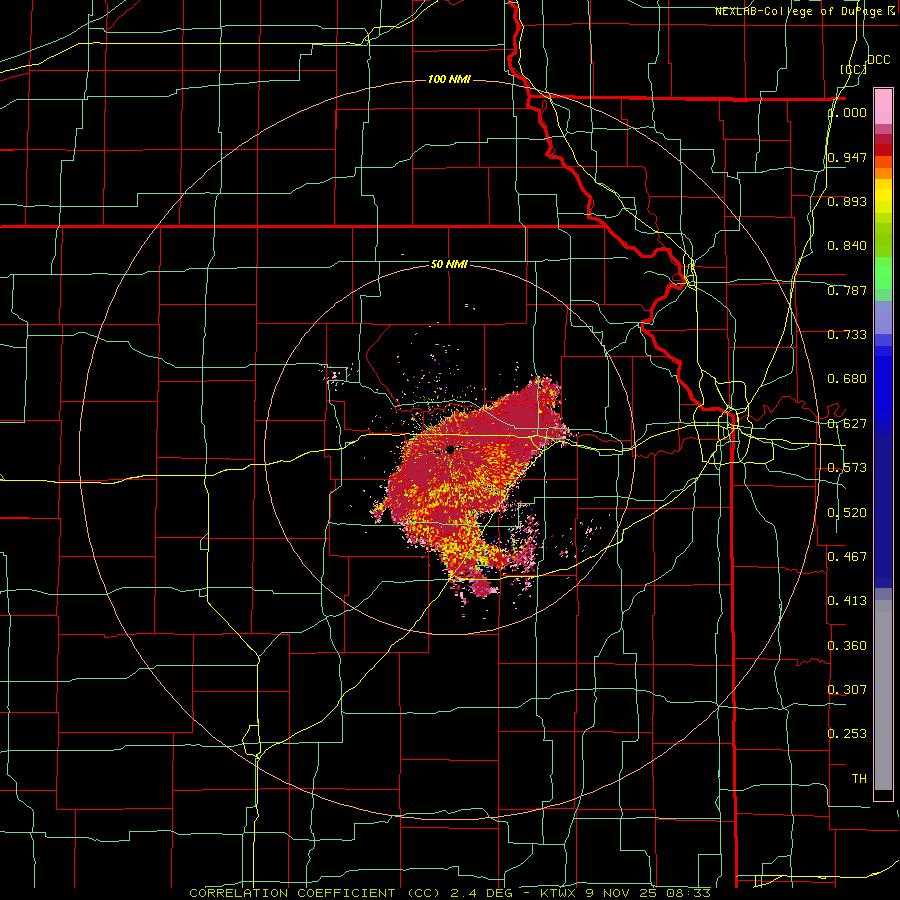Click the 0.467 scale value

[x=847, y=556]
